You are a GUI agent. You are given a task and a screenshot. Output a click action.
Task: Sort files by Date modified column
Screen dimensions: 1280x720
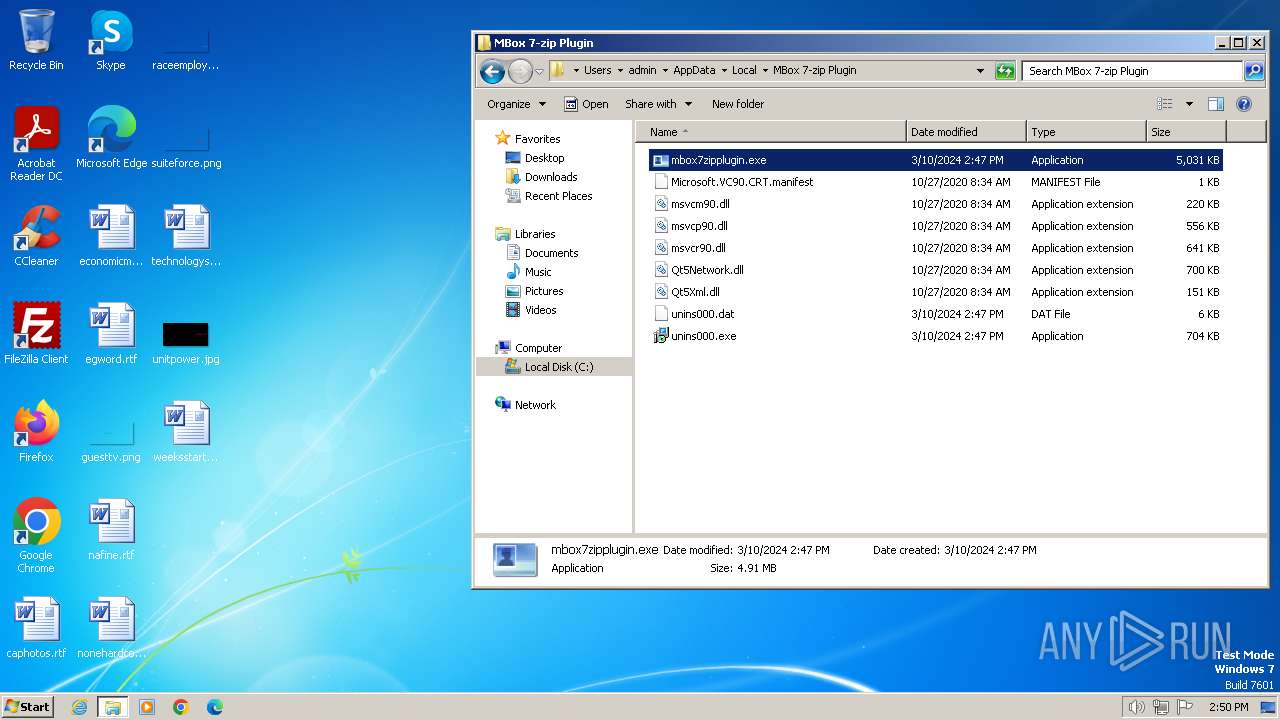coord(966,132)
